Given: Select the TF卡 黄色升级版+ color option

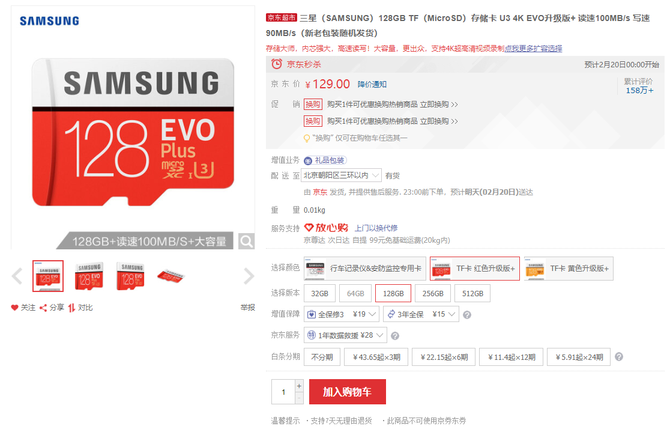Looking at the screenshot, I should pyautogui.click(x=569, y=268).
